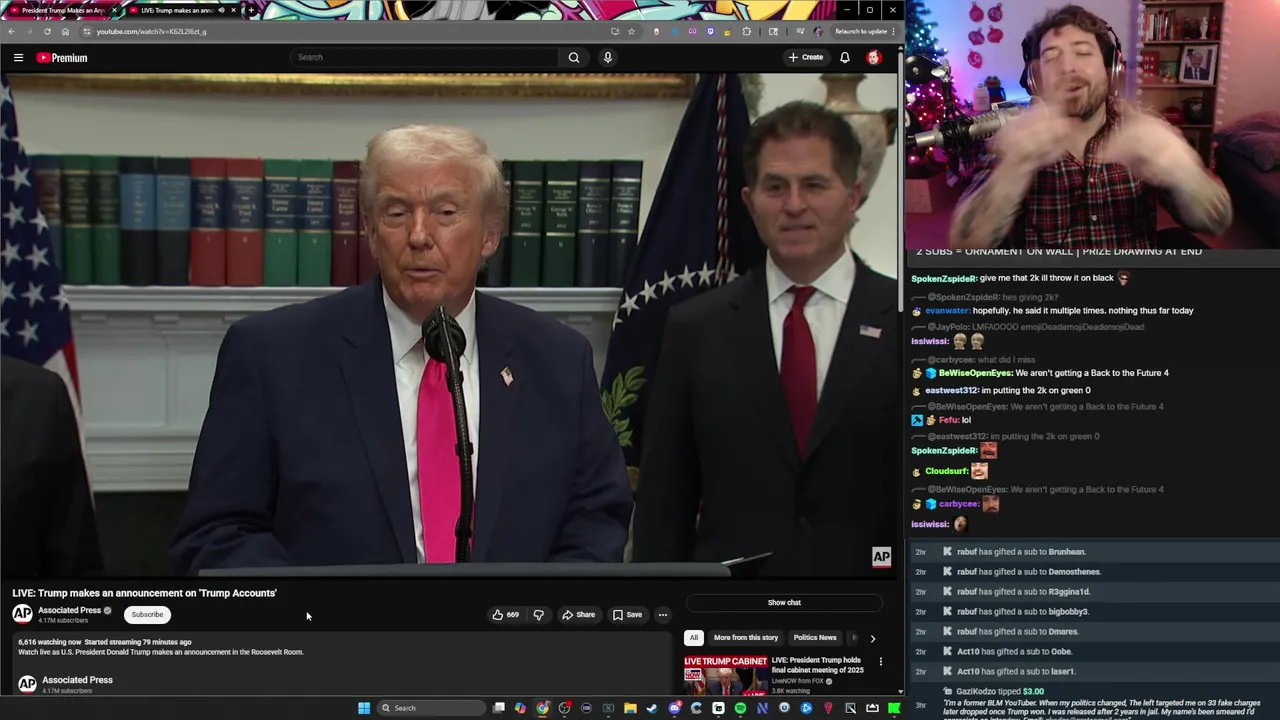Click 'Relaunch to update' button

[860, 31]
